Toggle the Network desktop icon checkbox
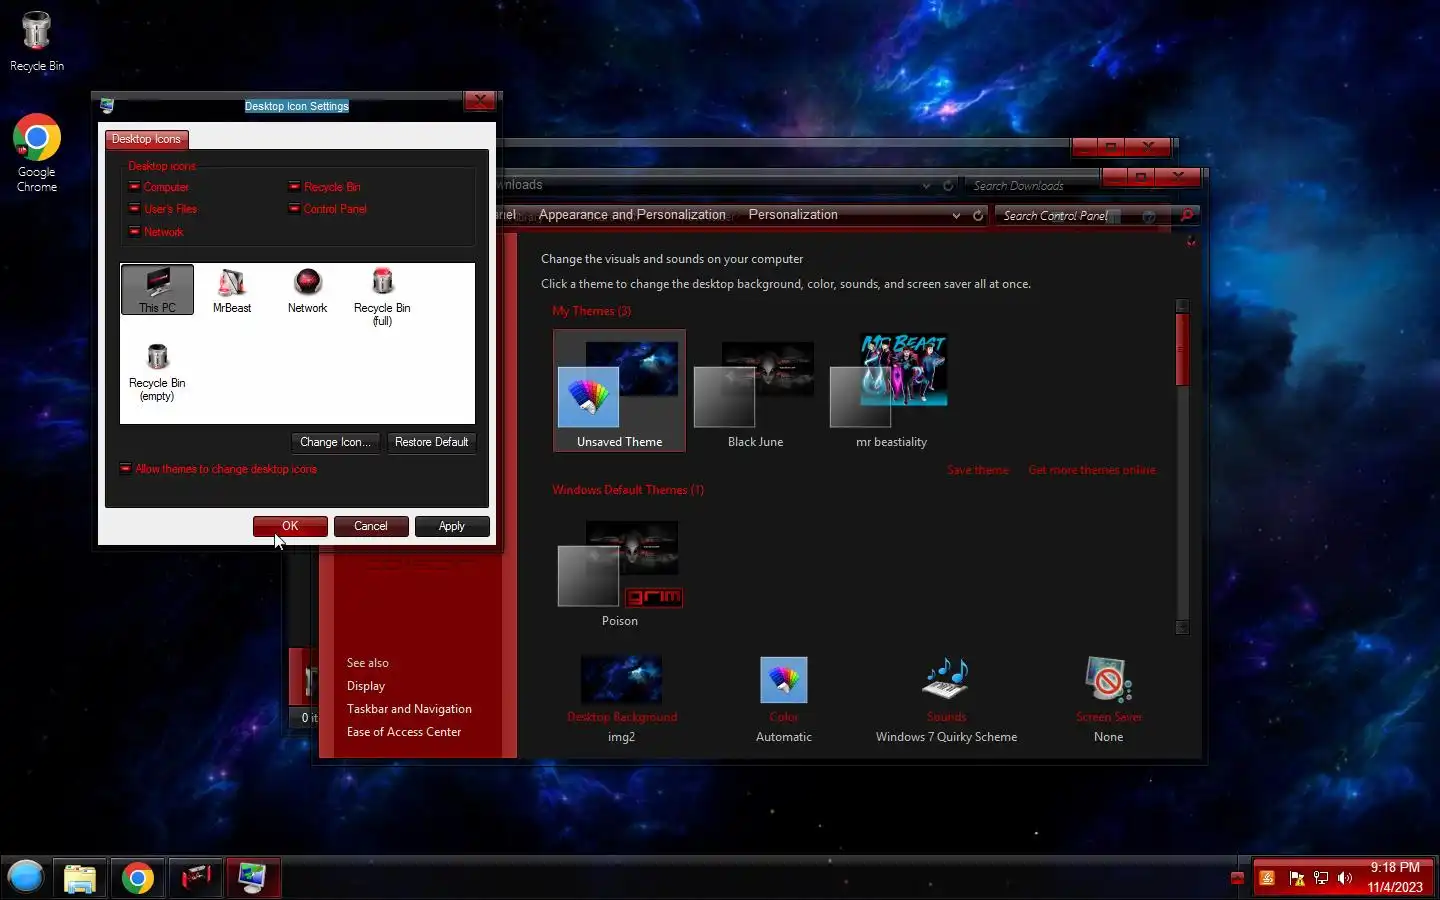 (134, 232)
